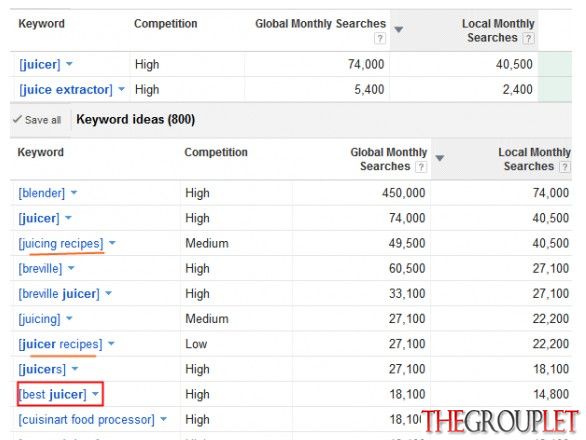The height and width of the screenshot is (440, 586).
Task: Expand dropdown arrow beside [blender] keyword
Action: 74,193
